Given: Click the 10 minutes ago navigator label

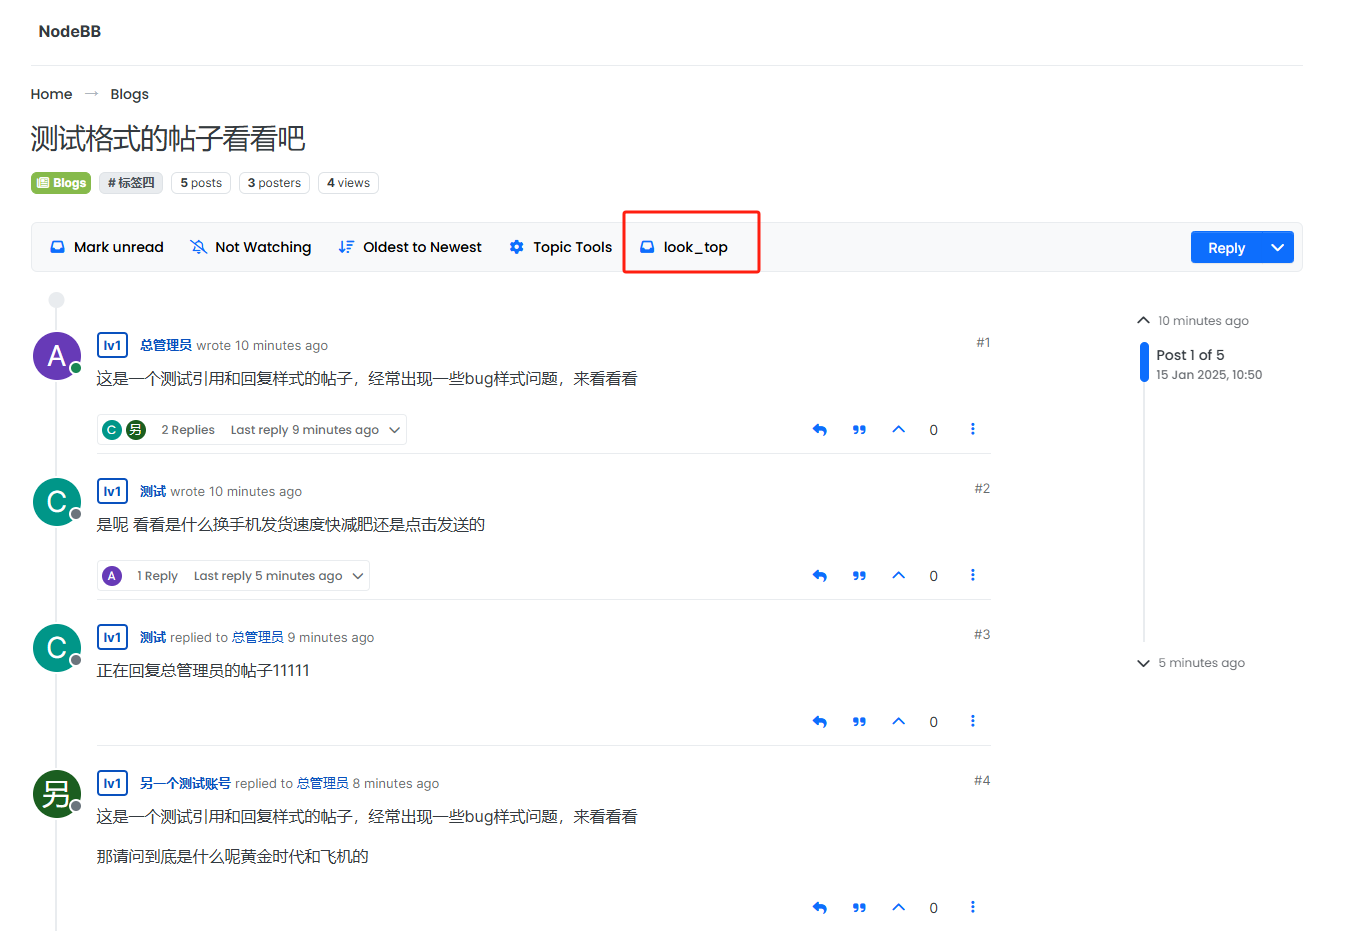Looking at the screenshot, I should [1203, 321].
